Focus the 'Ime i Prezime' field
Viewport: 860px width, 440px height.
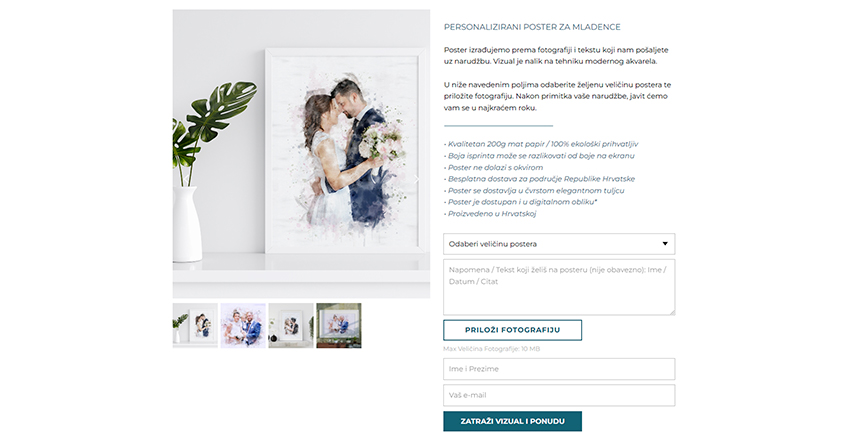[559, 369]
